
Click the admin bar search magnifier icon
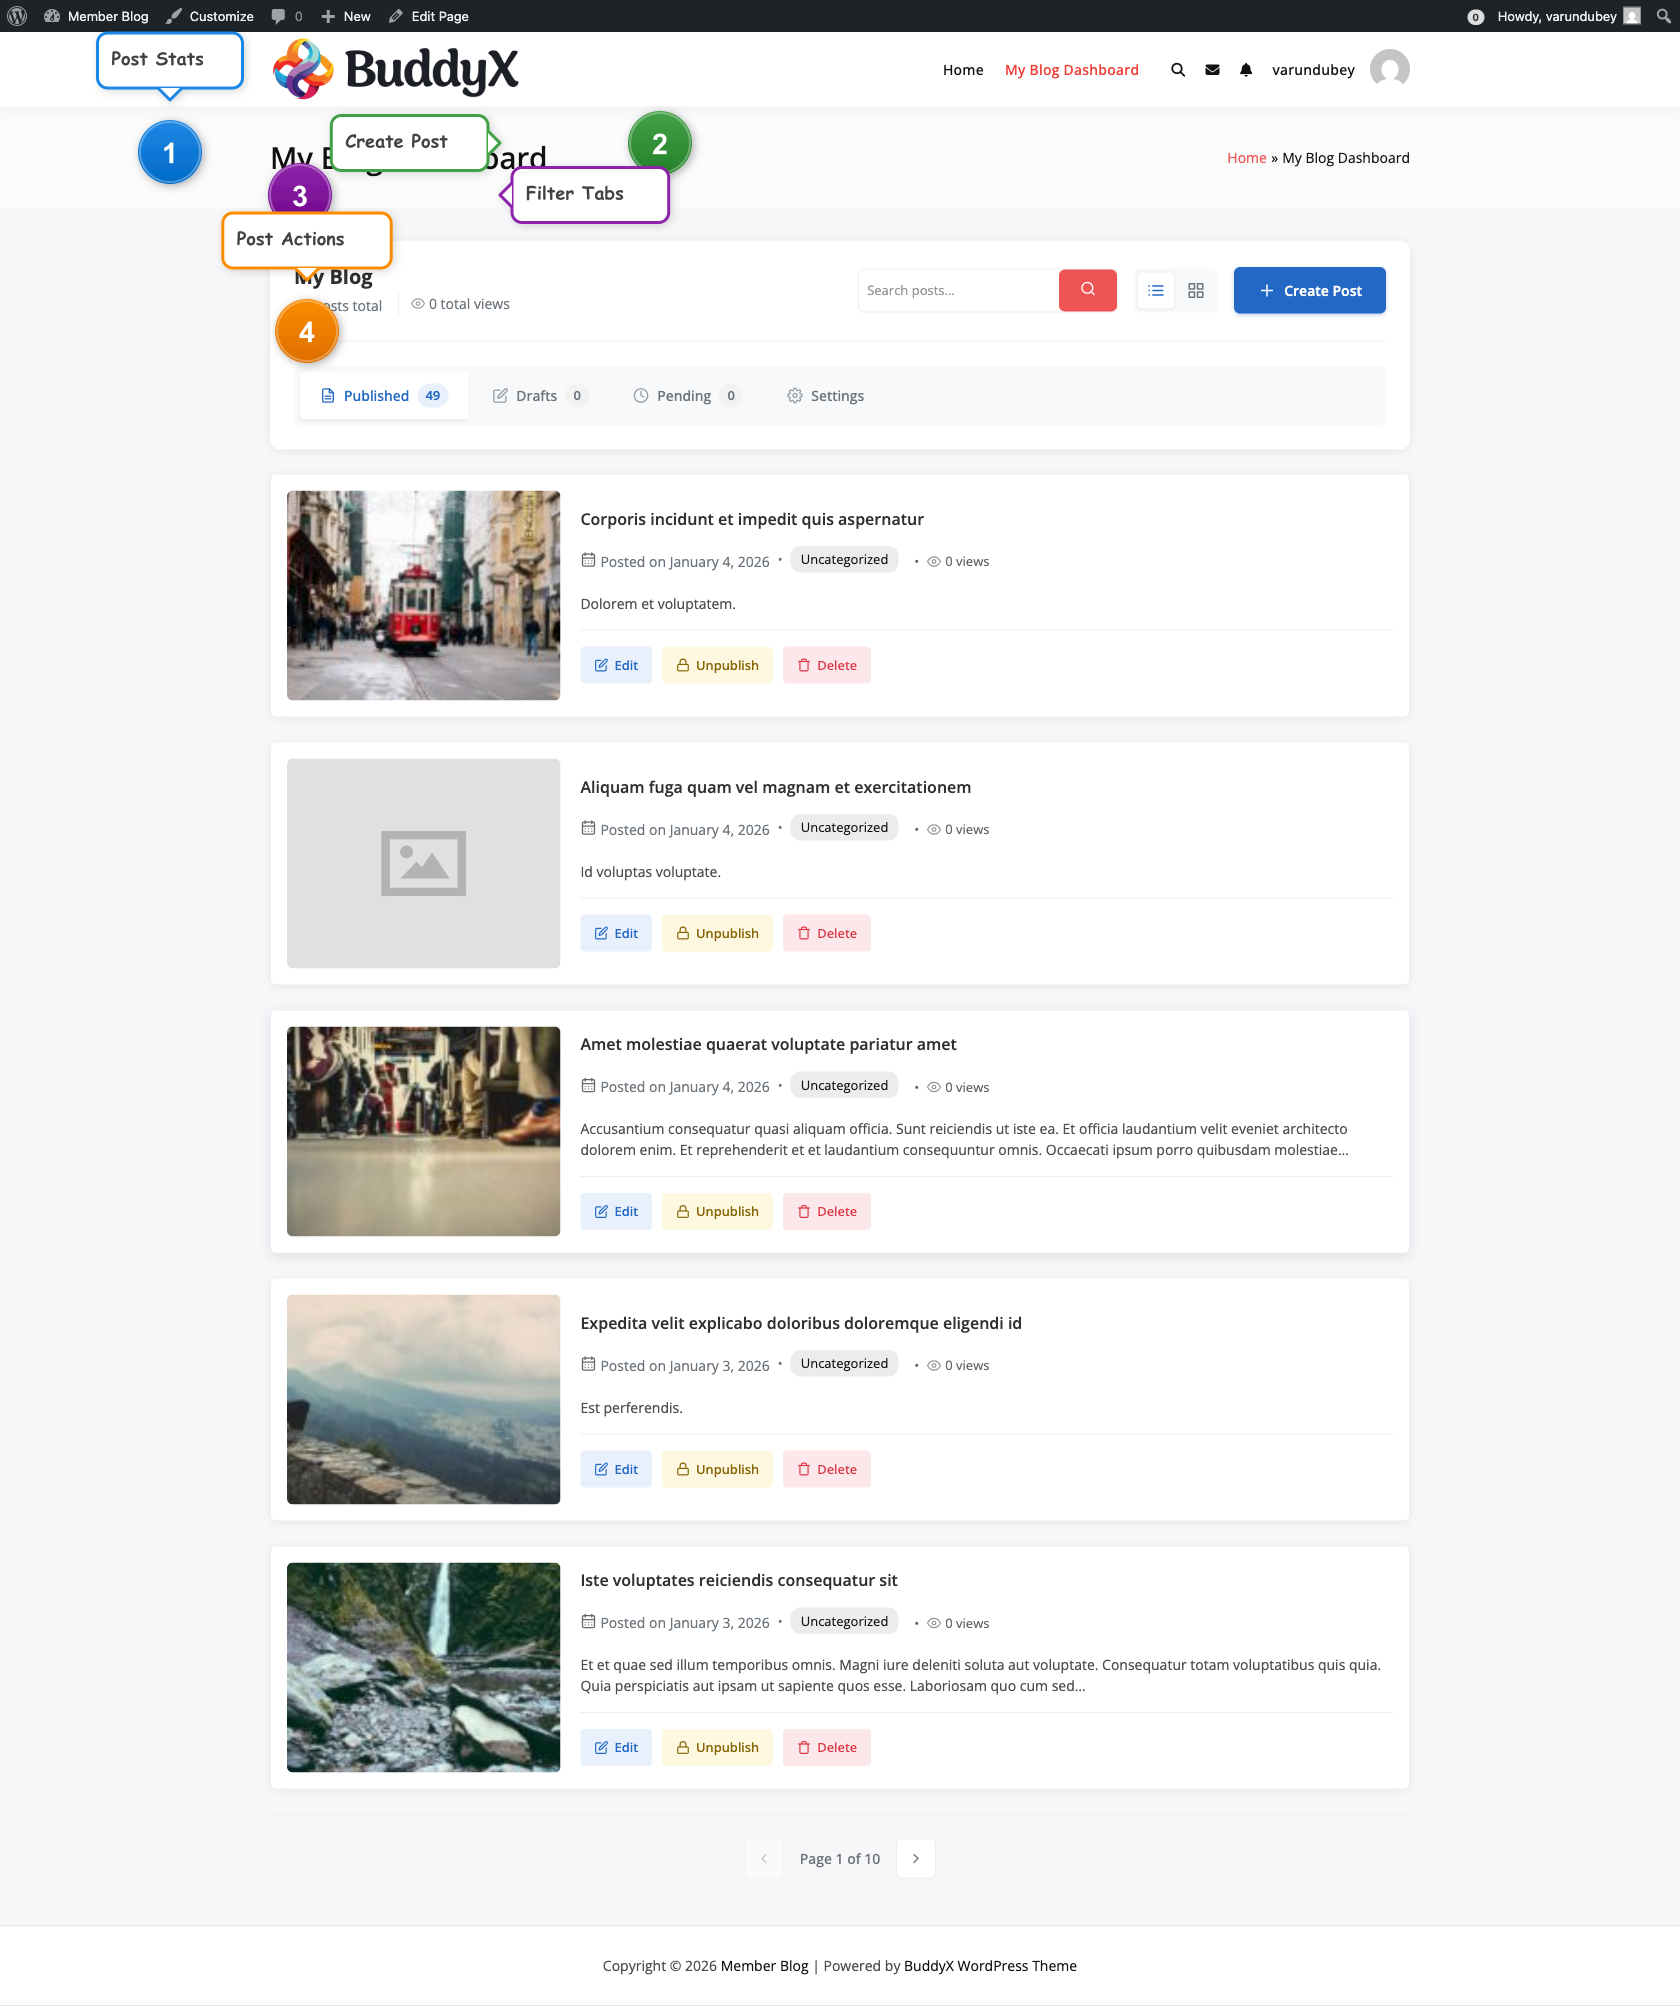pos(1663,16)
